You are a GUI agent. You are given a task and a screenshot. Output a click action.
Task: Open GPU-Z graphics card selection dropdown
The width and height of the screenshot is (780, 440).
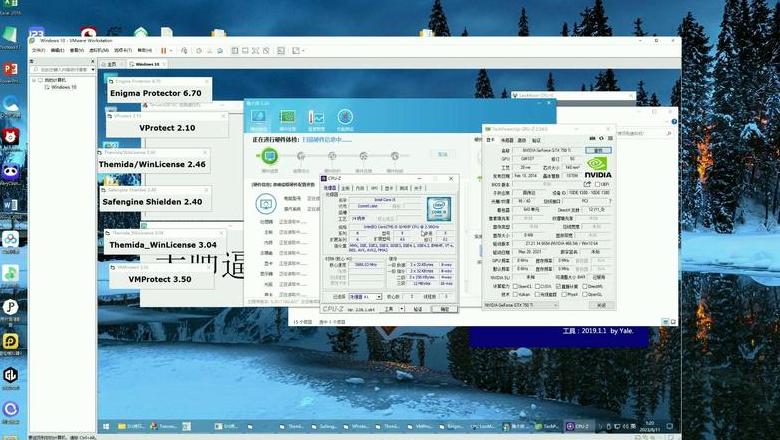521,305
